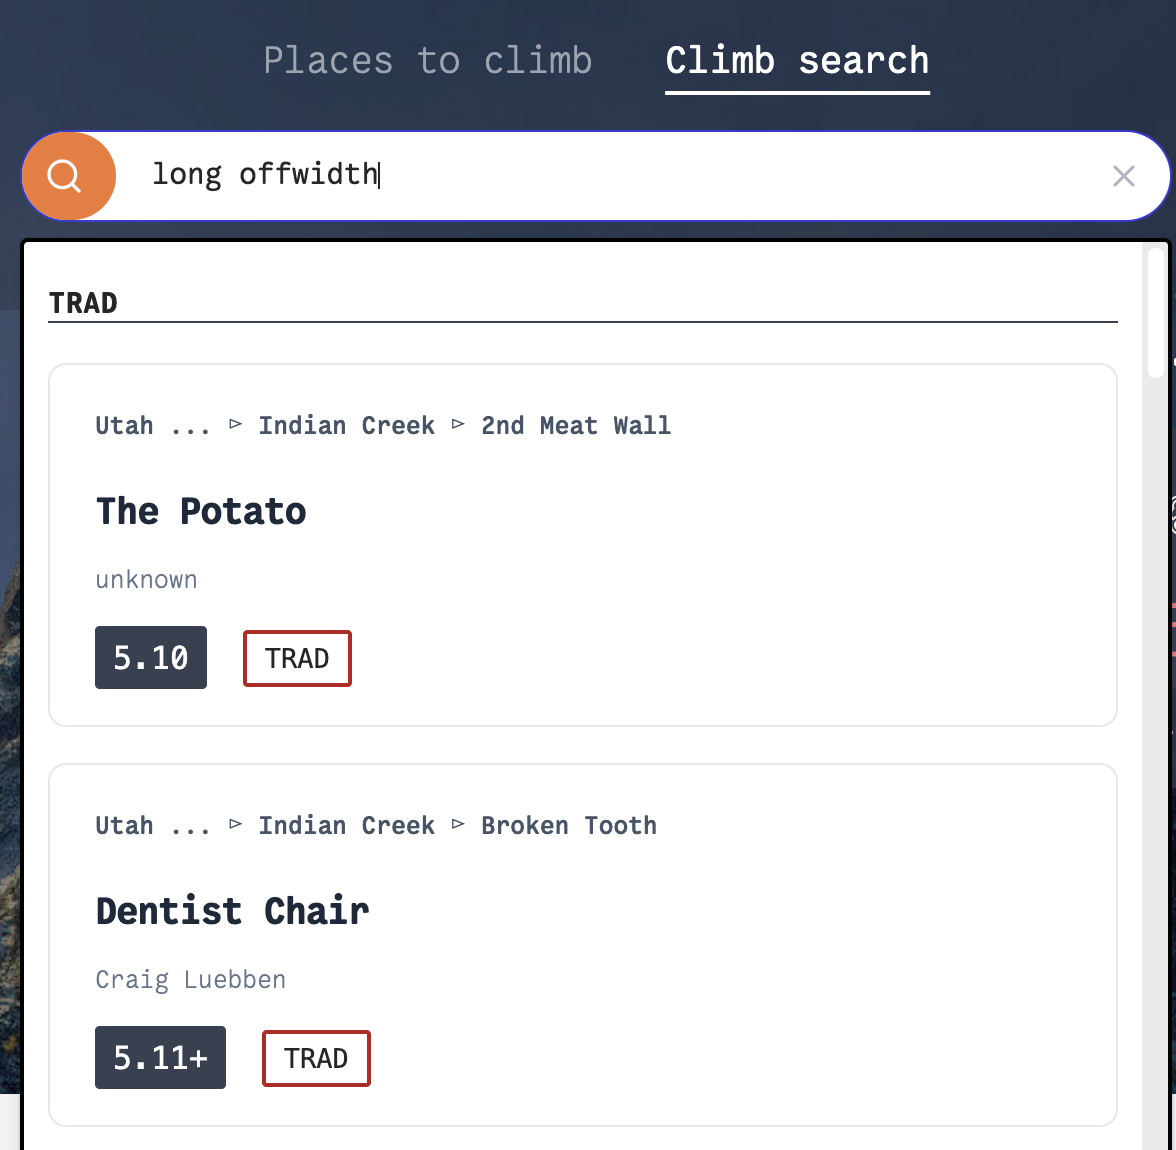Click the Broken Tooth breadcrumb link
Image resolution: width=1176 pixels, height=1150 pixels.
[x=568, y=825]
